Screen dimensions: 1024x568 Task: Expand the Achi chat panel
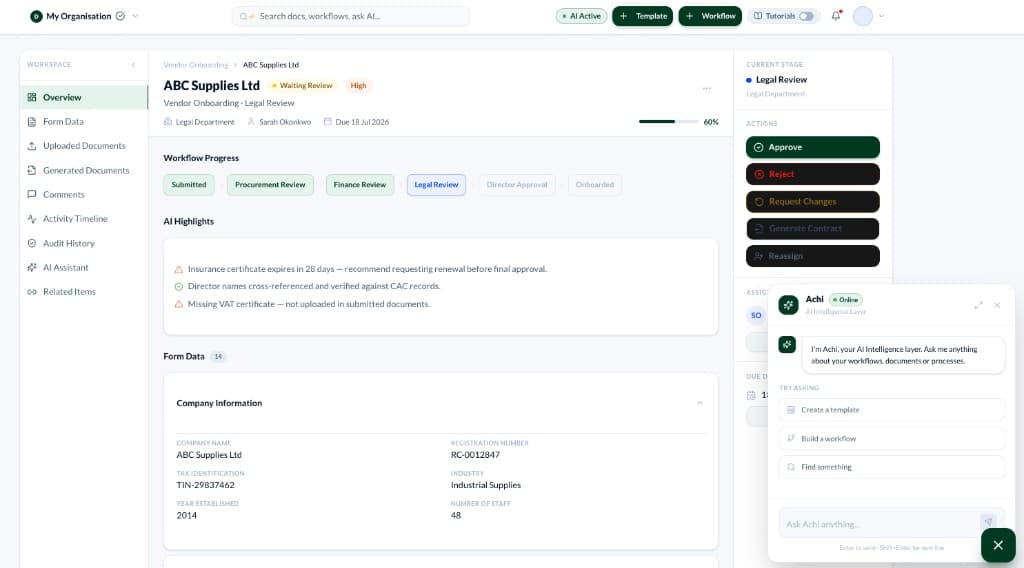click(x=978, y=305)
